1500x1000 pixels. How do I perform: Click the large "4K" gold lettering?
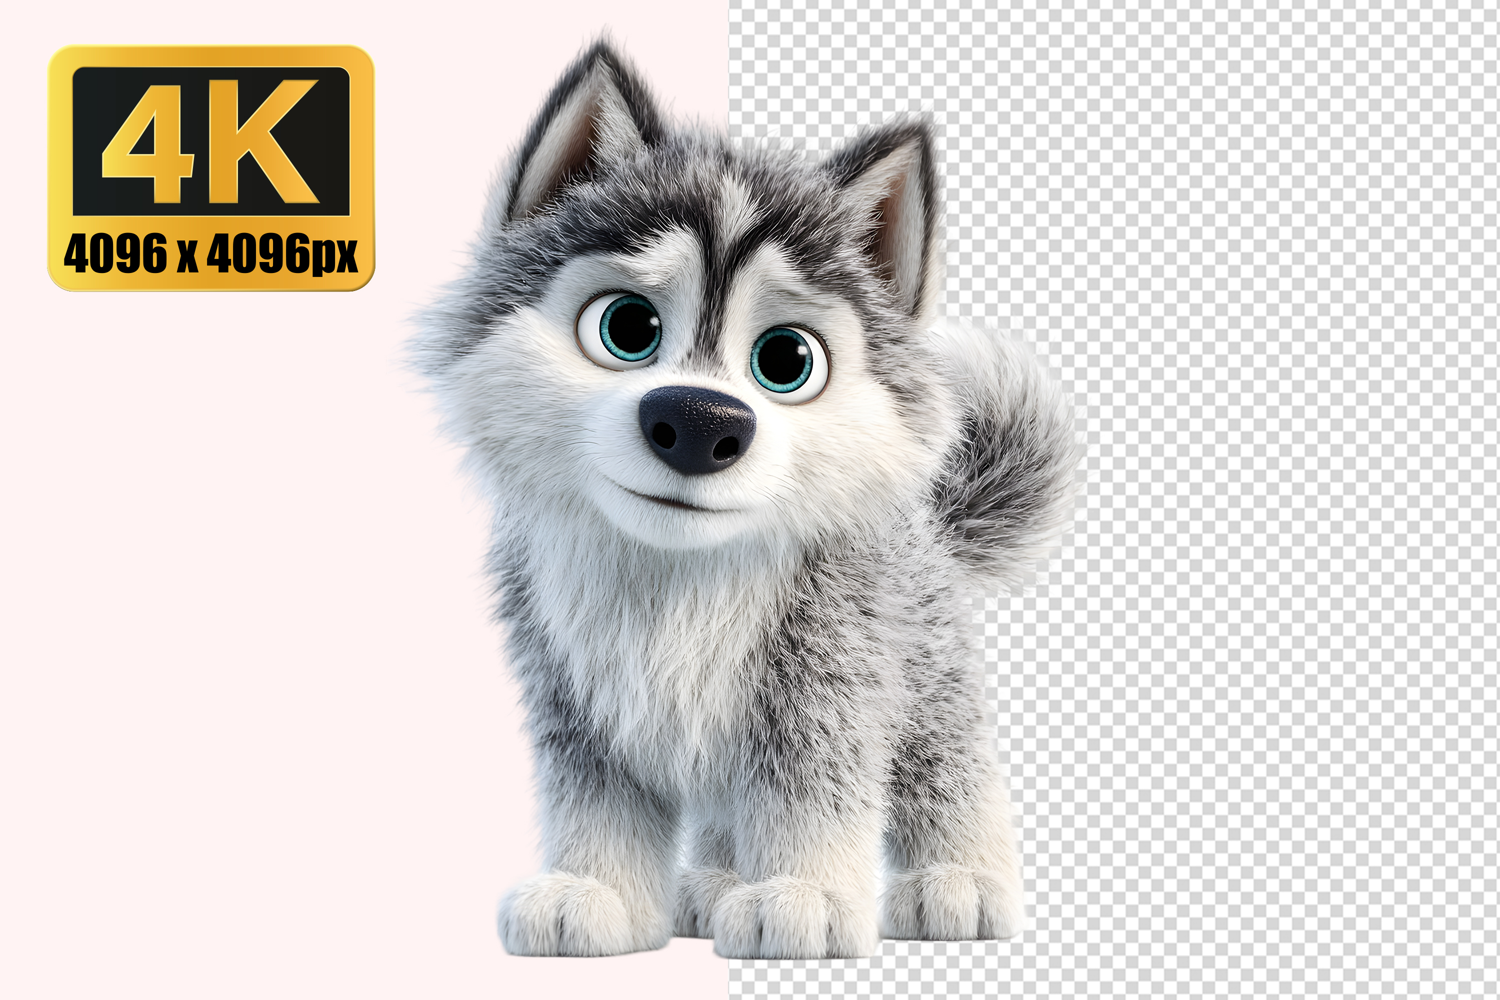pyautogui.click(x=211, y=140)
